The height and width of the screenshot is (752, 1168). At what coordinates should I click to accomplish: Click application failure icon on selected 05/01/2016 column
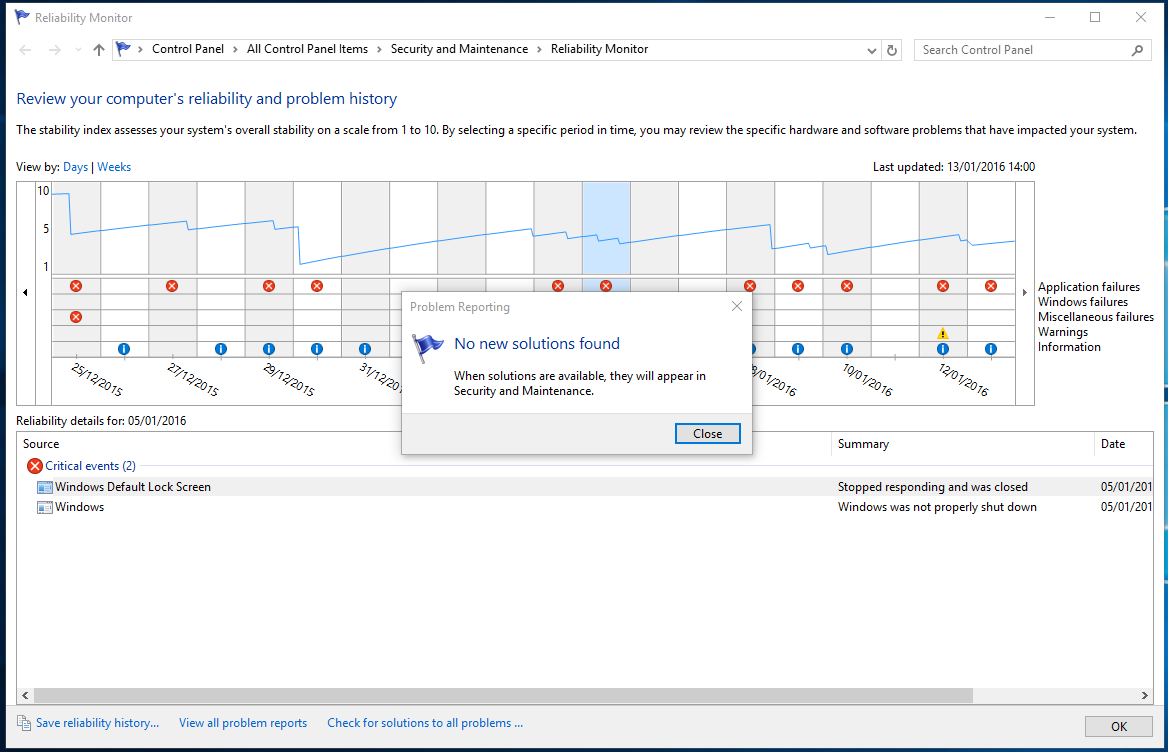pyautogui.click(x=606, y=286)
